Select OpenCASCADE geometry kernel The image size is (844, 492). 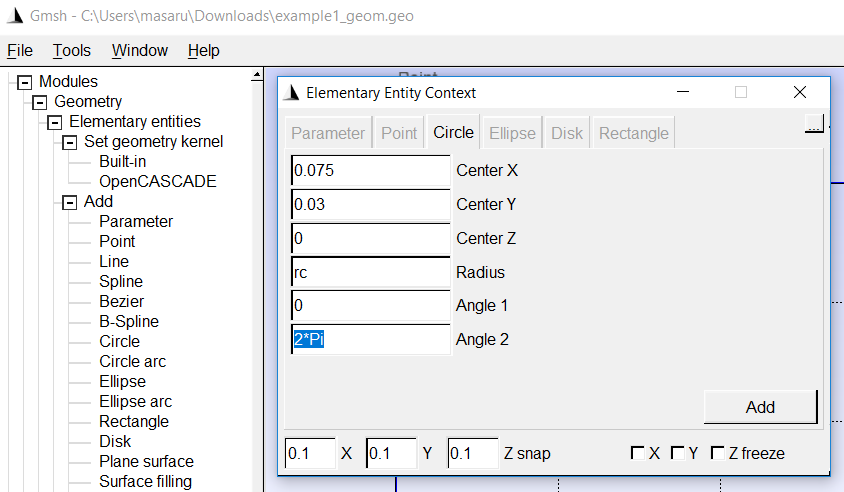158,181
